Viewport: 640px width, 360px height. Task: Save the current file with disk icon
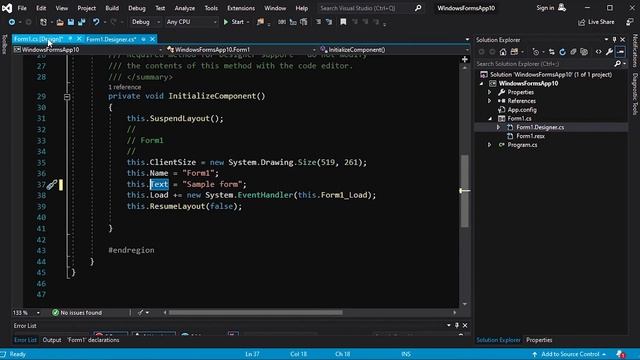click(x=71, y=22)
